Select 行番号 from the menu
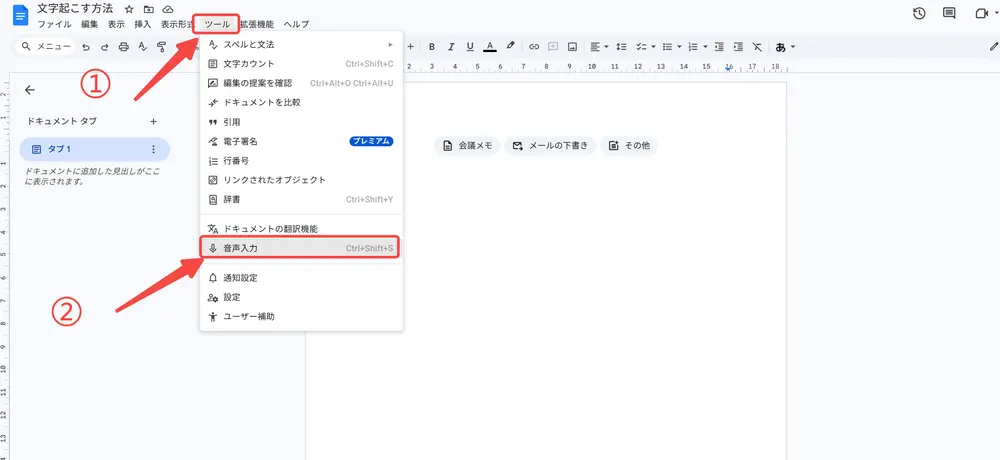 [x=301, y=161]
